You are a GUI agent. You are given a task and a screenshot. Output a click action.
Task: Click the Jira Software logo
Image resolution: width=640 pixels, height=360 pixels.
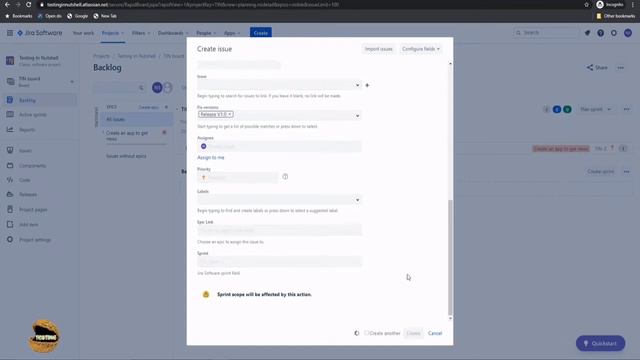click(x=40, y=33)
